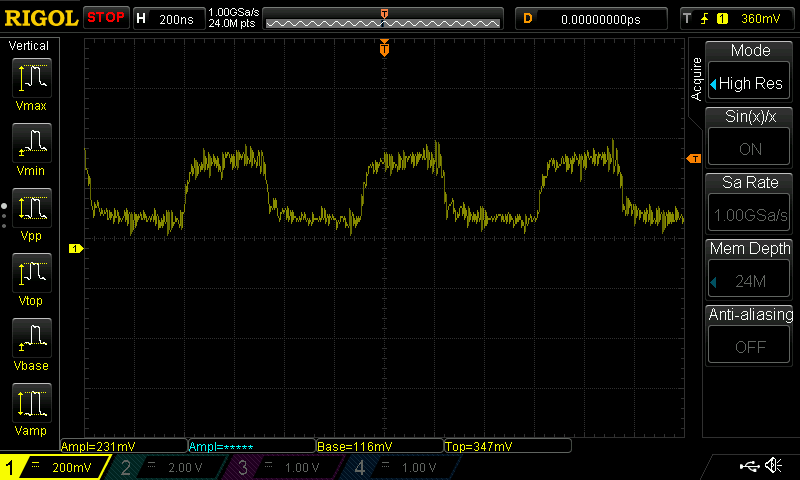Toggle Sin(x)/x interpolation ON
Viewport: 800px width, 480px height.
(x=748, y=148)
